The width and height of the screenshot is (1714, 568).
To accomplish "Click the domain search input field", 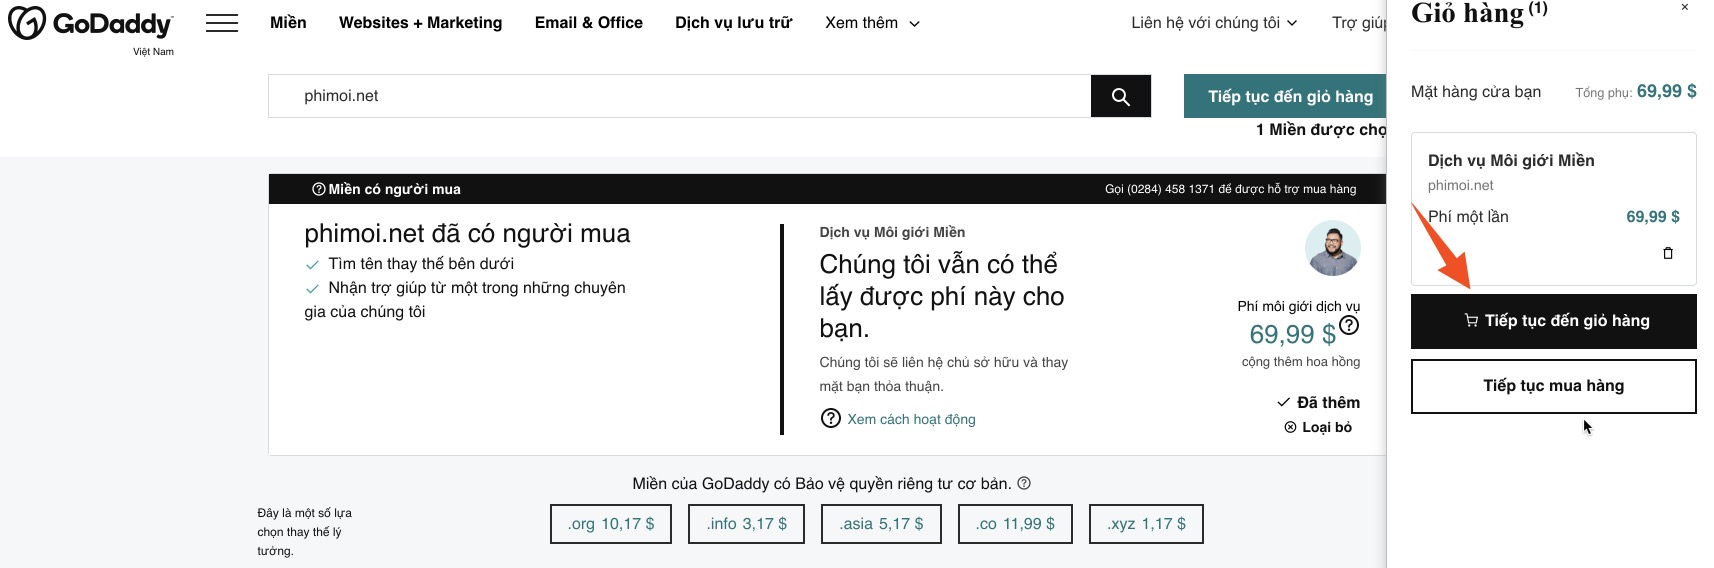I will coord(680,96).
